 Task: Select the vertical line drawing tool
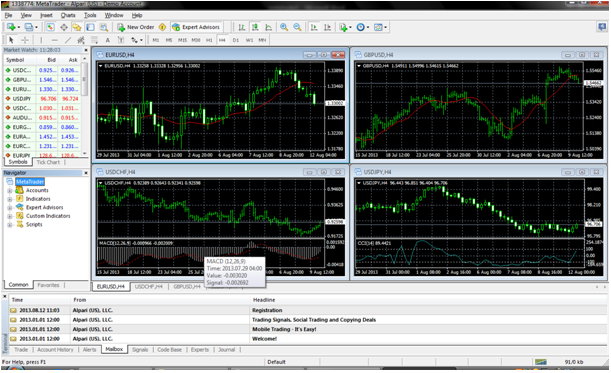coord(41,40)
